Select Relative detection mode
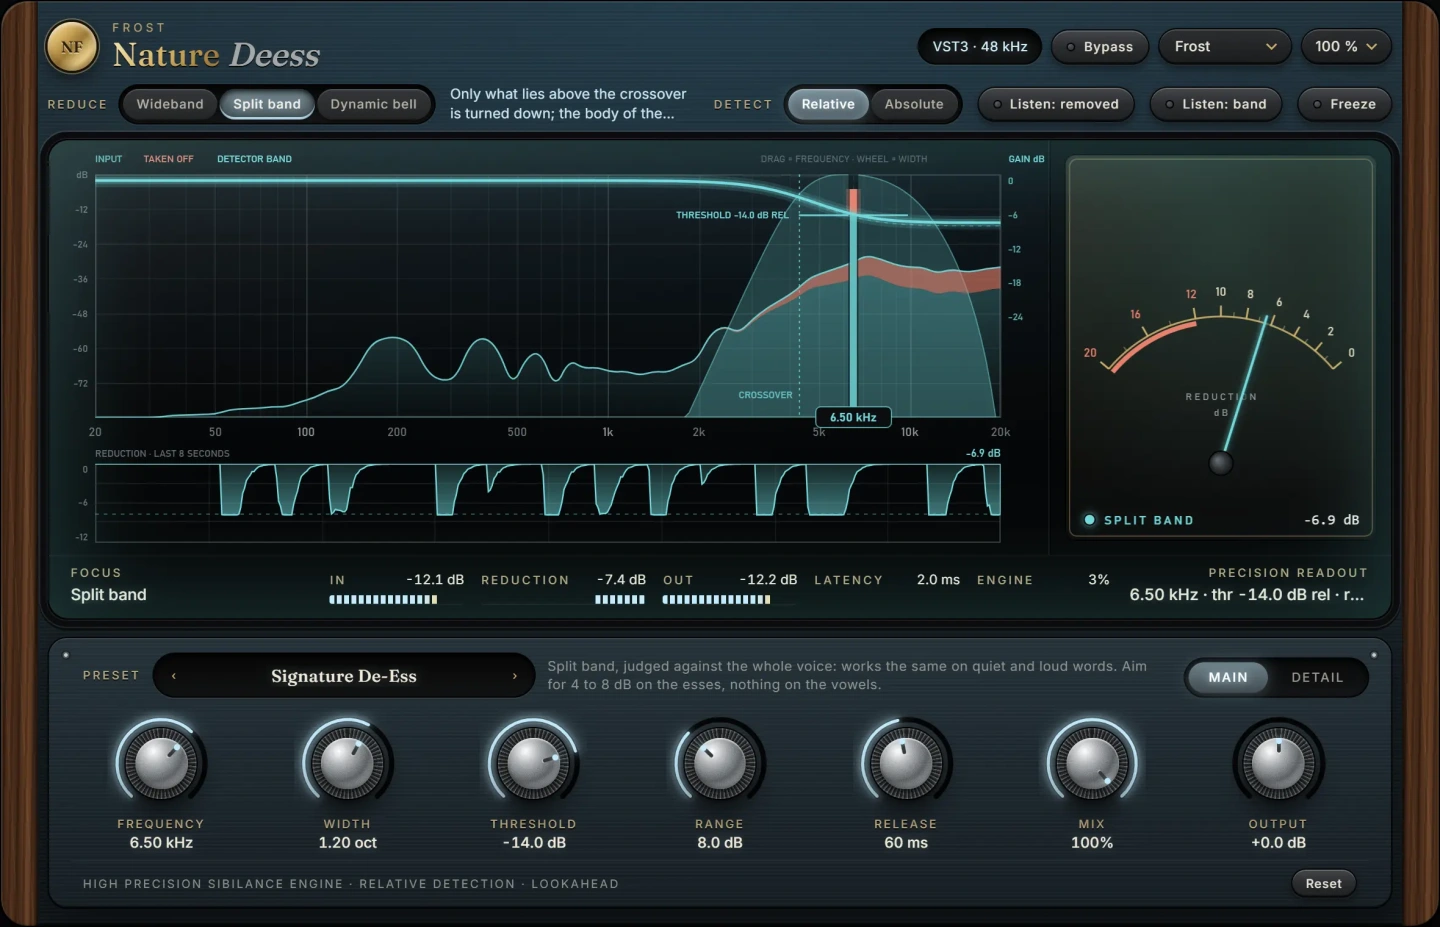This screenshot has width=1440, height=927. [828, 104]
